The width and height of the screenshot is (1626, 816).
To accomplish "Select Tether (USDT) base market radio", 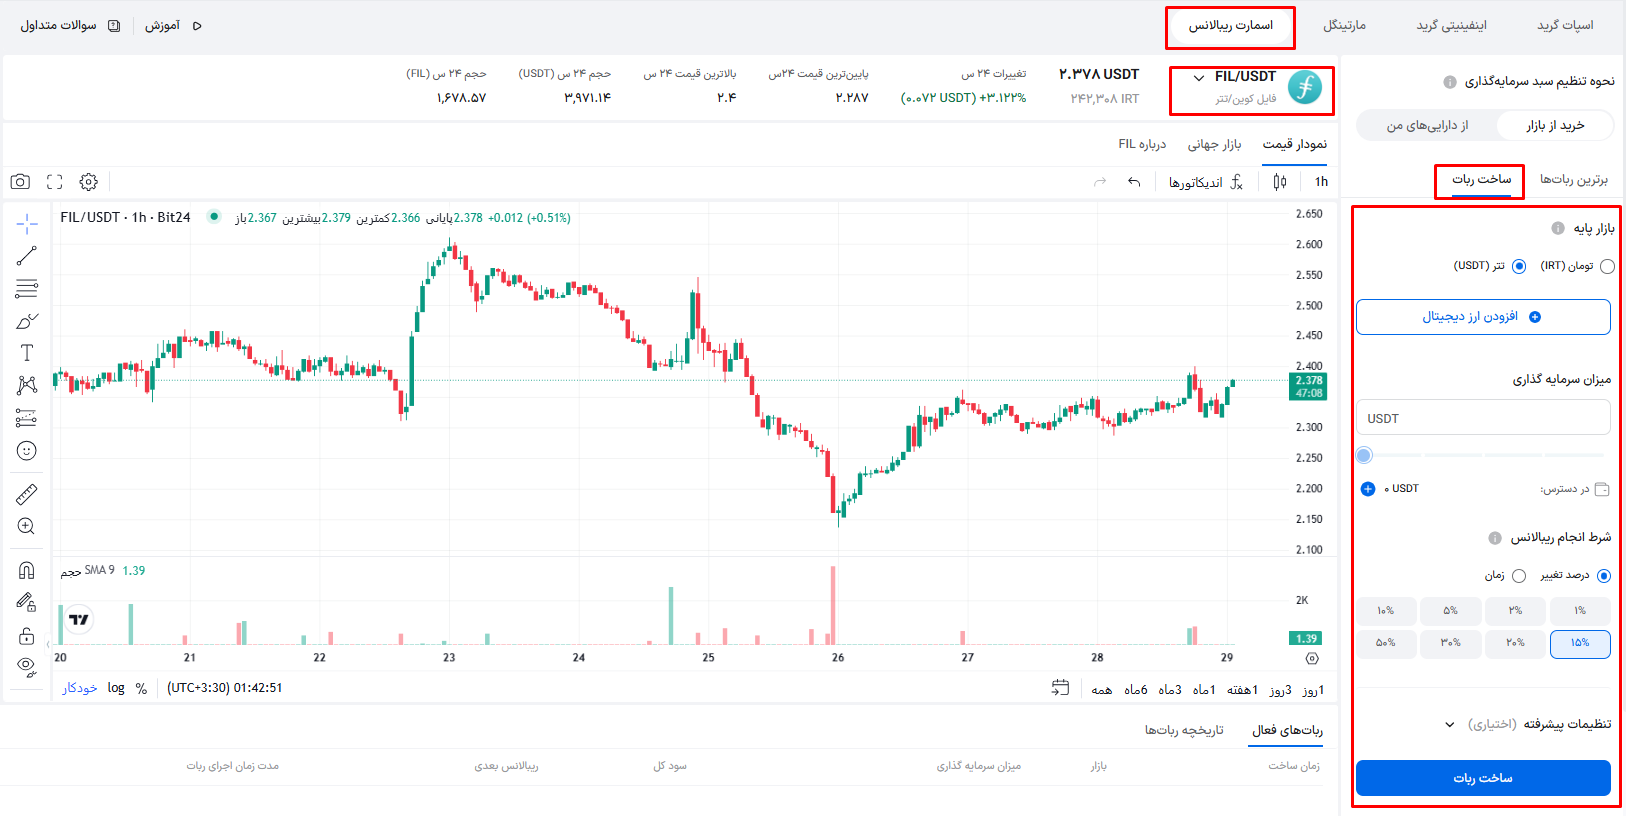I will point(1519,266).
